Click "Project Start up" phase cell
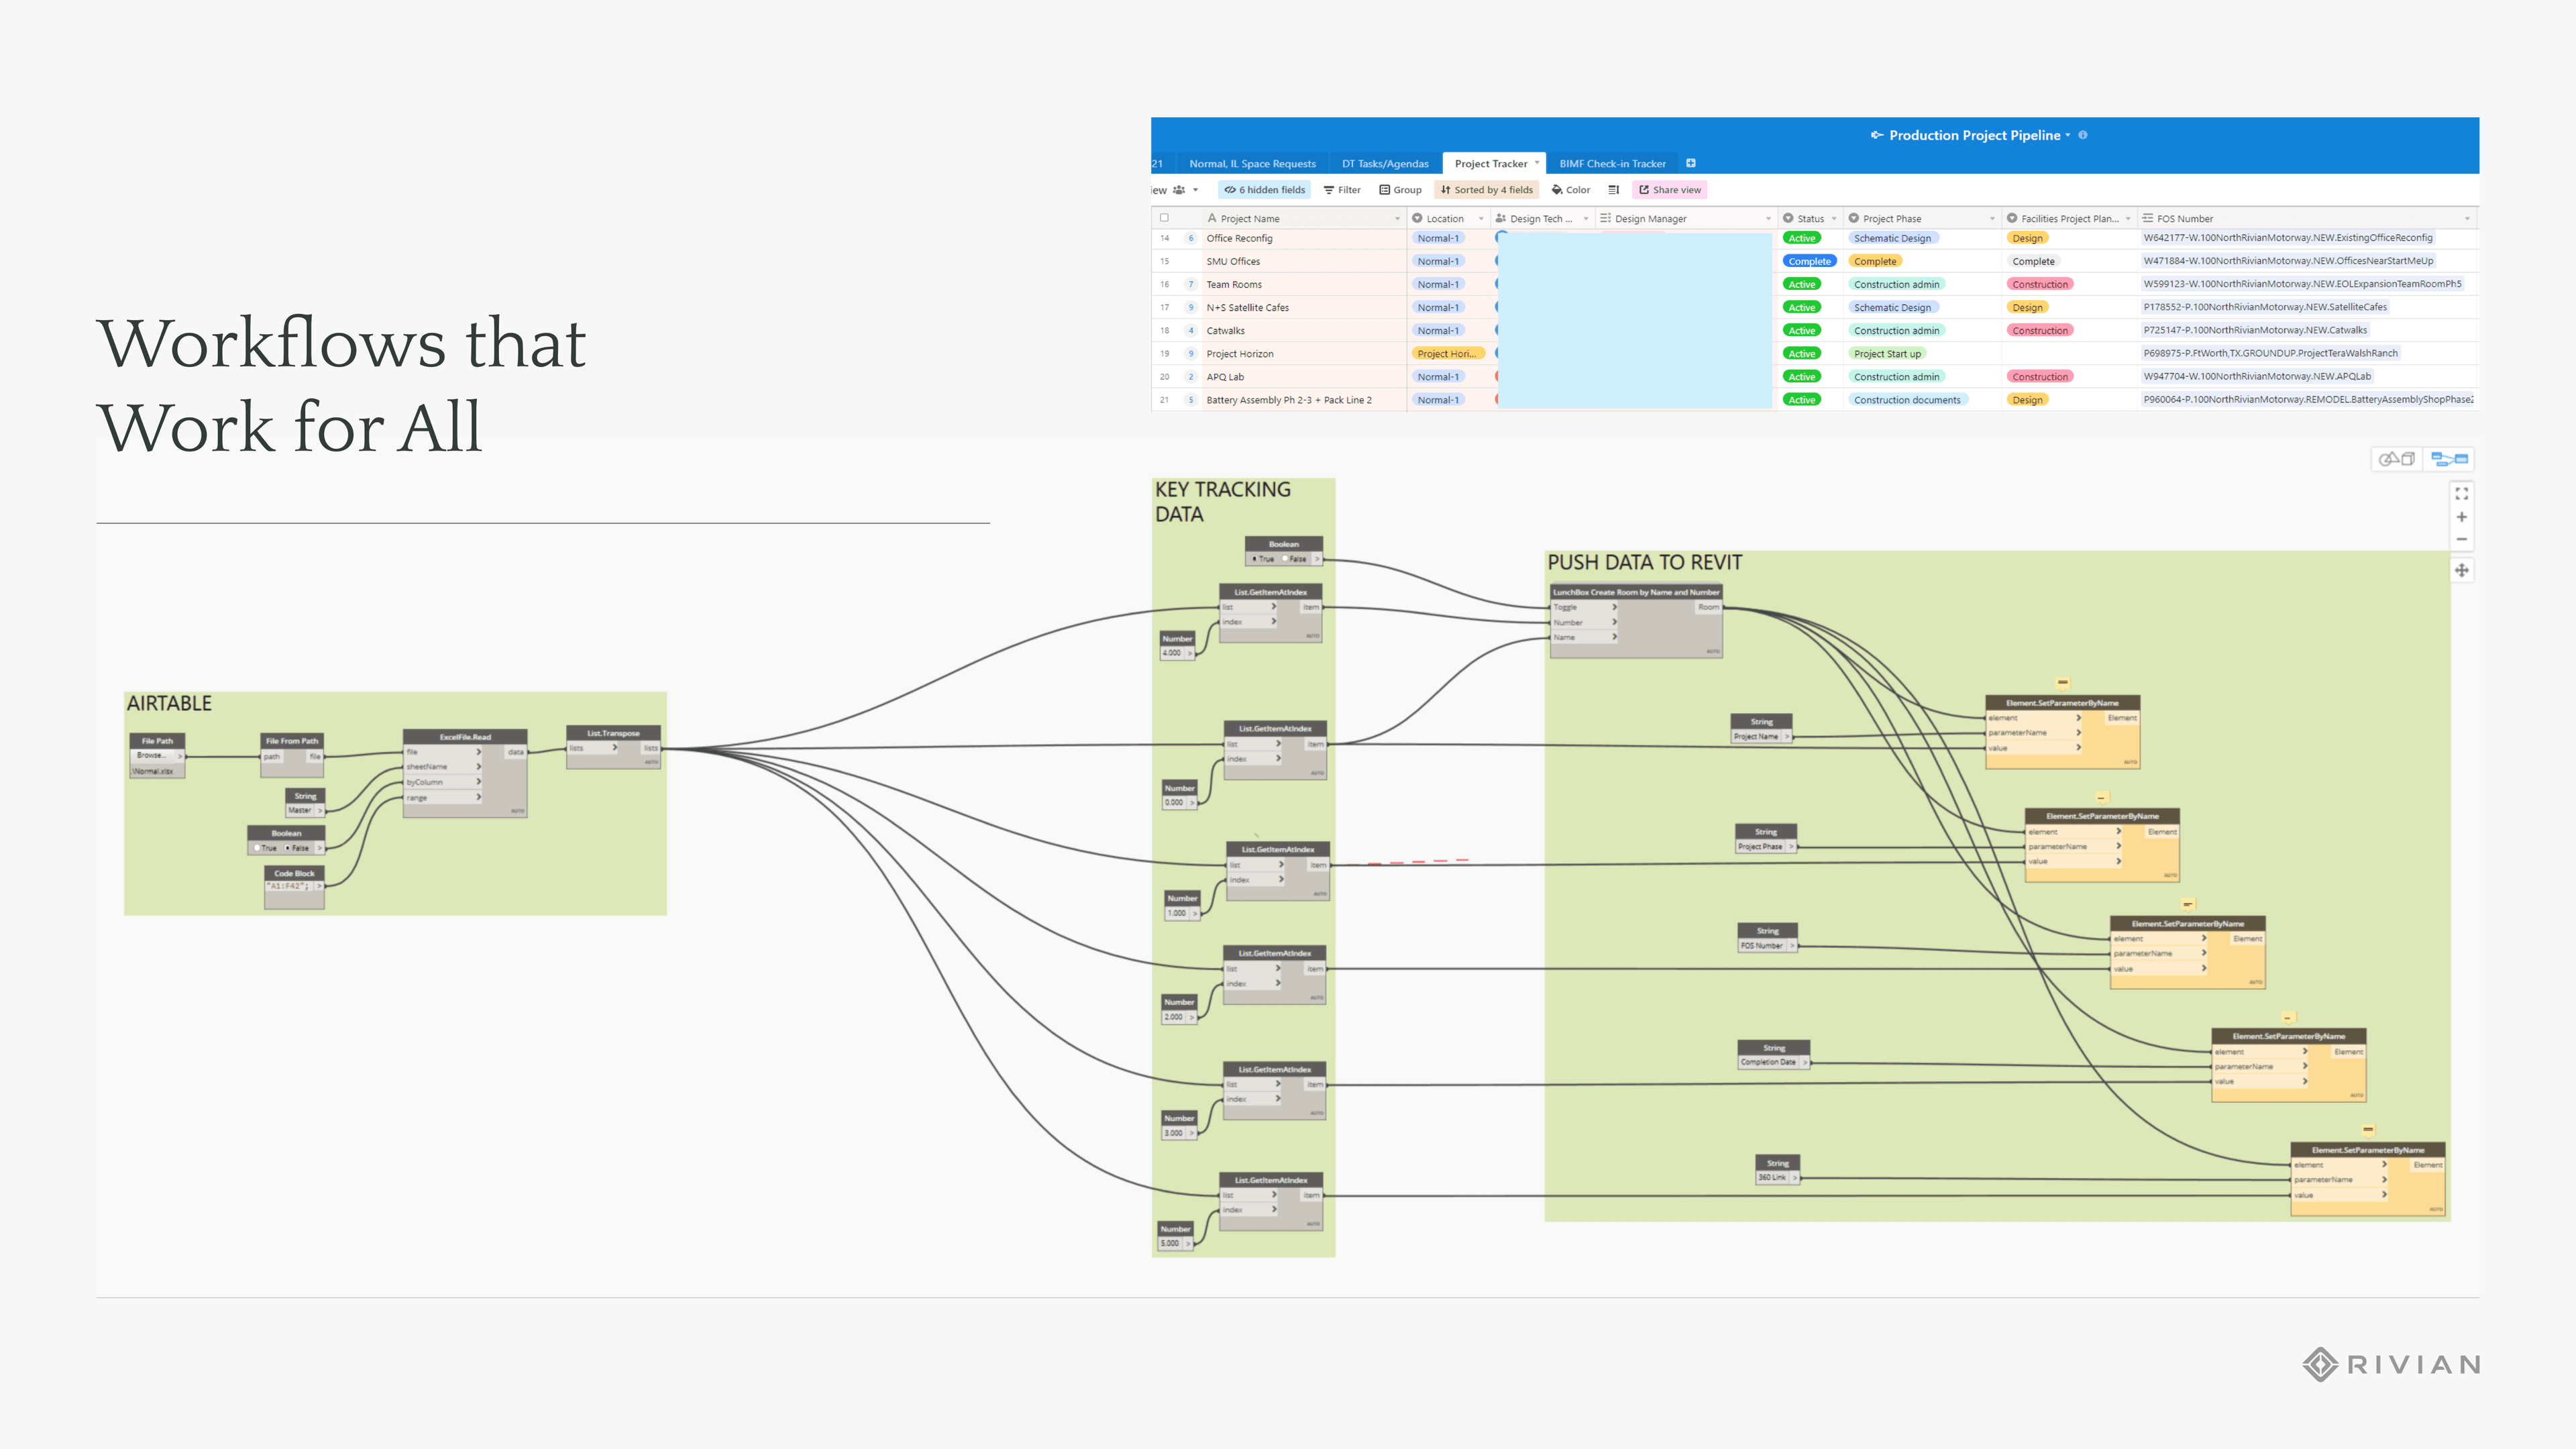 [x=1887, y=354]
